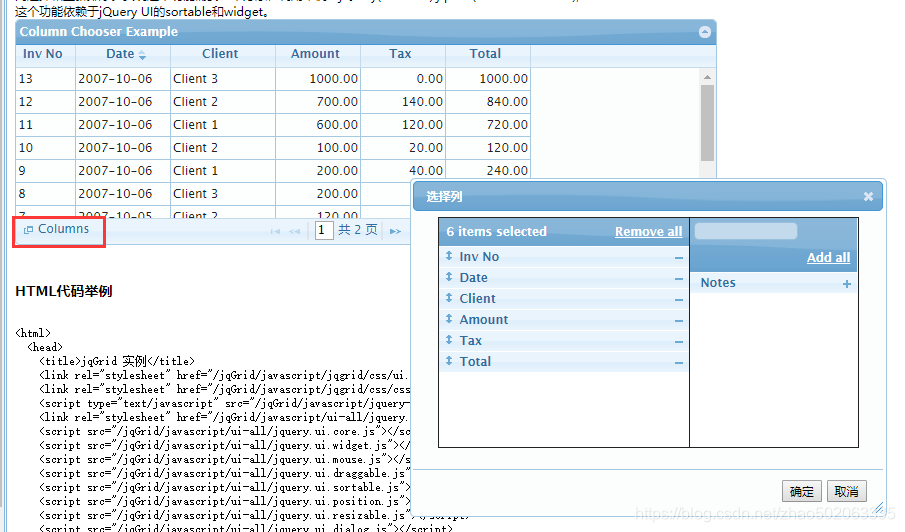Click the Client reorder arrow handle

(x=449, y=298)
